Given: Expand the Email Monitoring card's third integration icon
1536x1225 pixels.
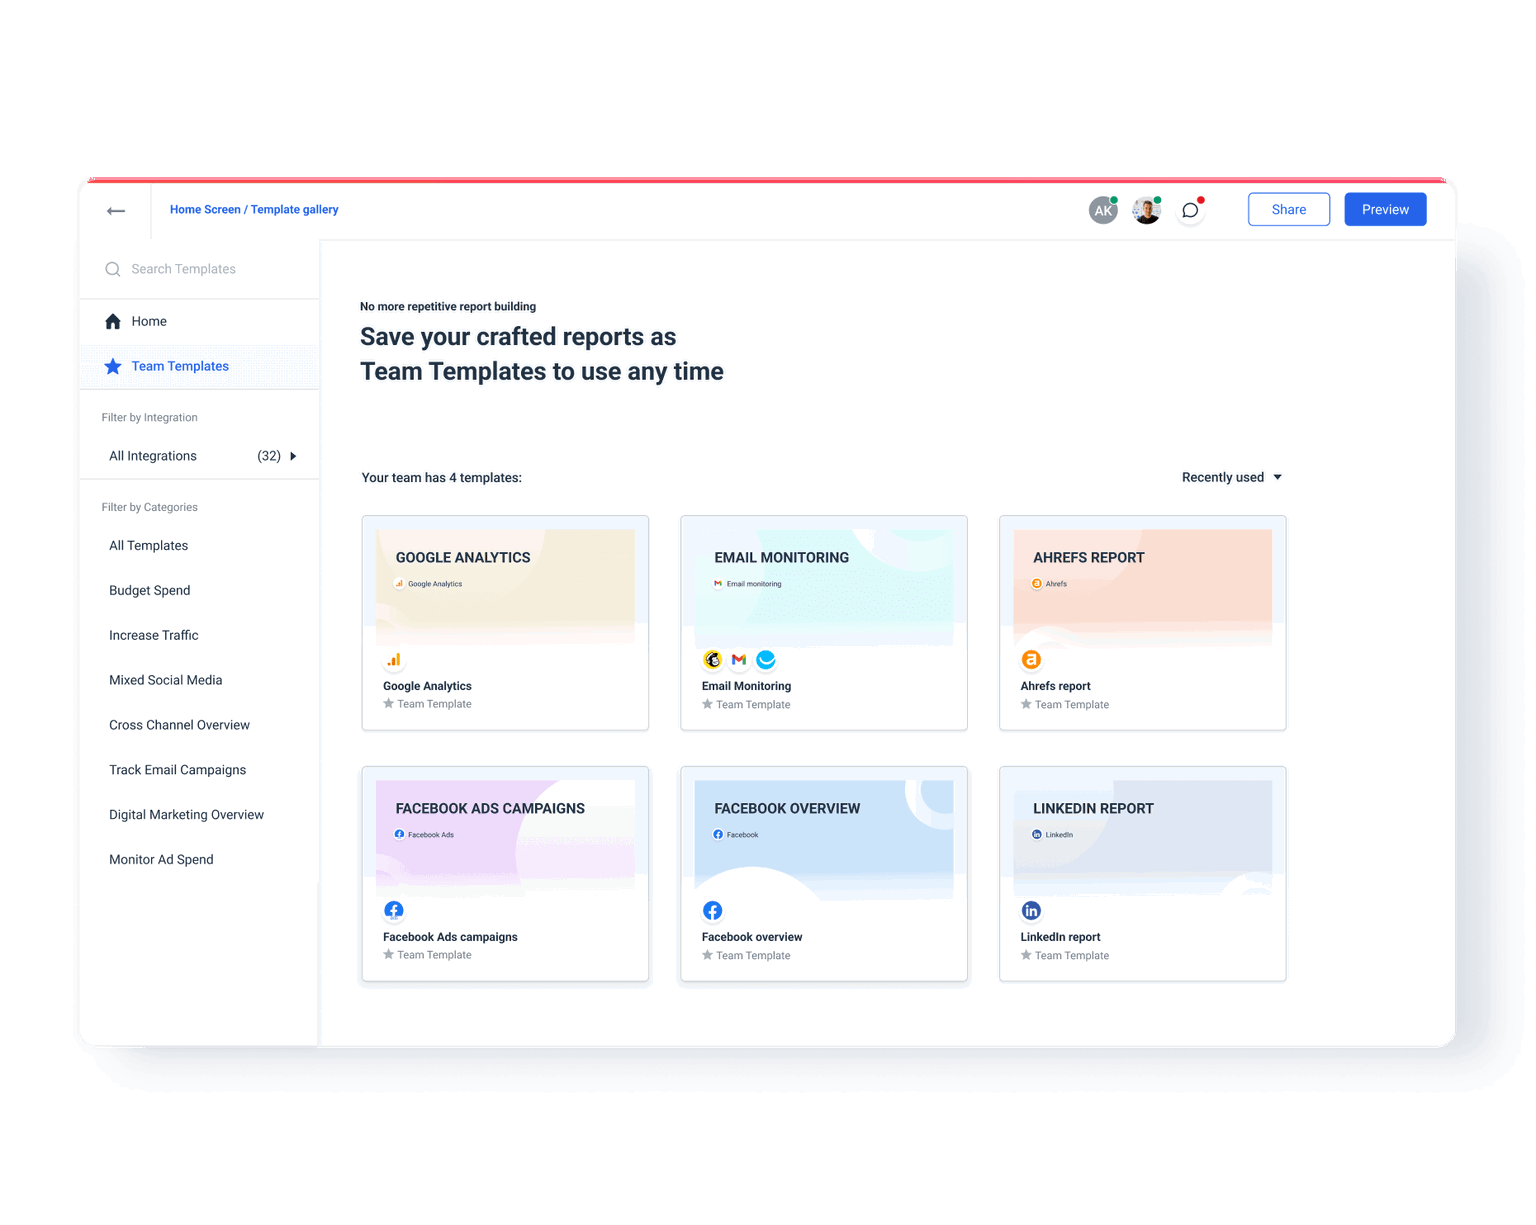Looking at the screenshot, I should pyautogui.click(x=766, y=659).
